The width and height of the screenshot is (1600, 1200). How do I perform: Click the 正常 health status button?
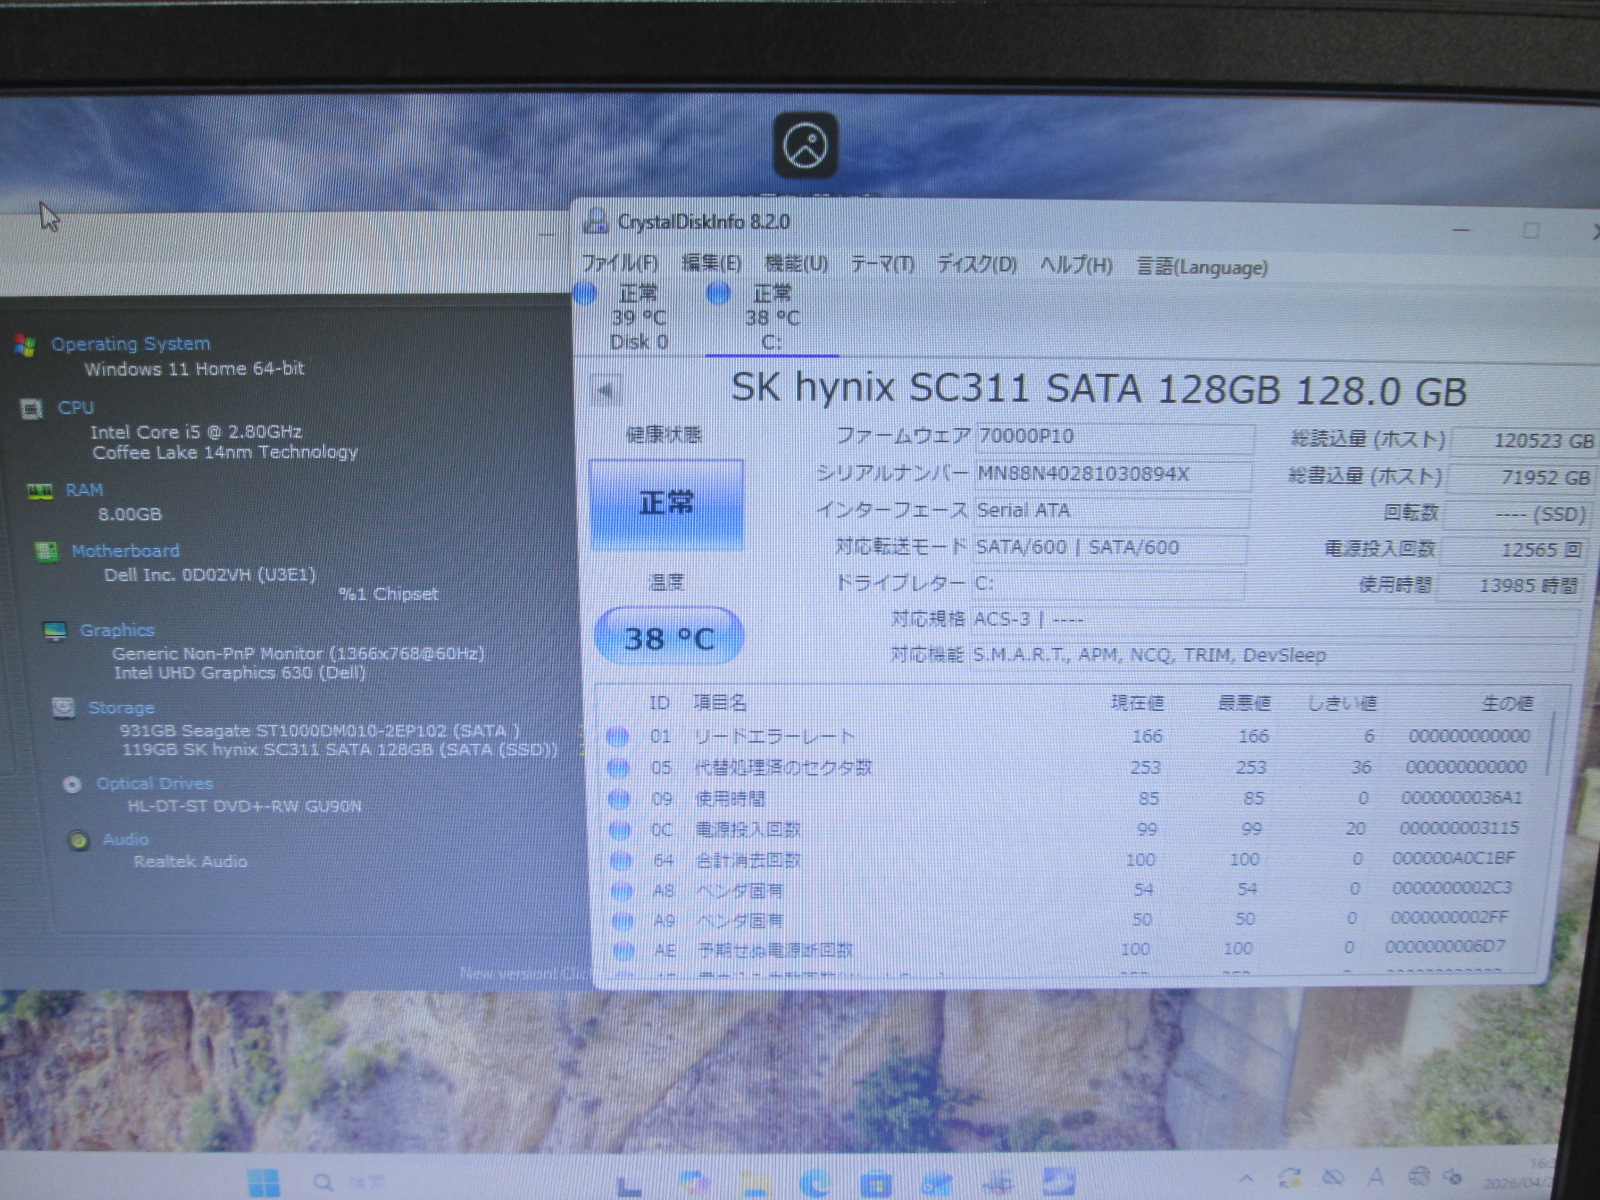click(x=666, y=503)
